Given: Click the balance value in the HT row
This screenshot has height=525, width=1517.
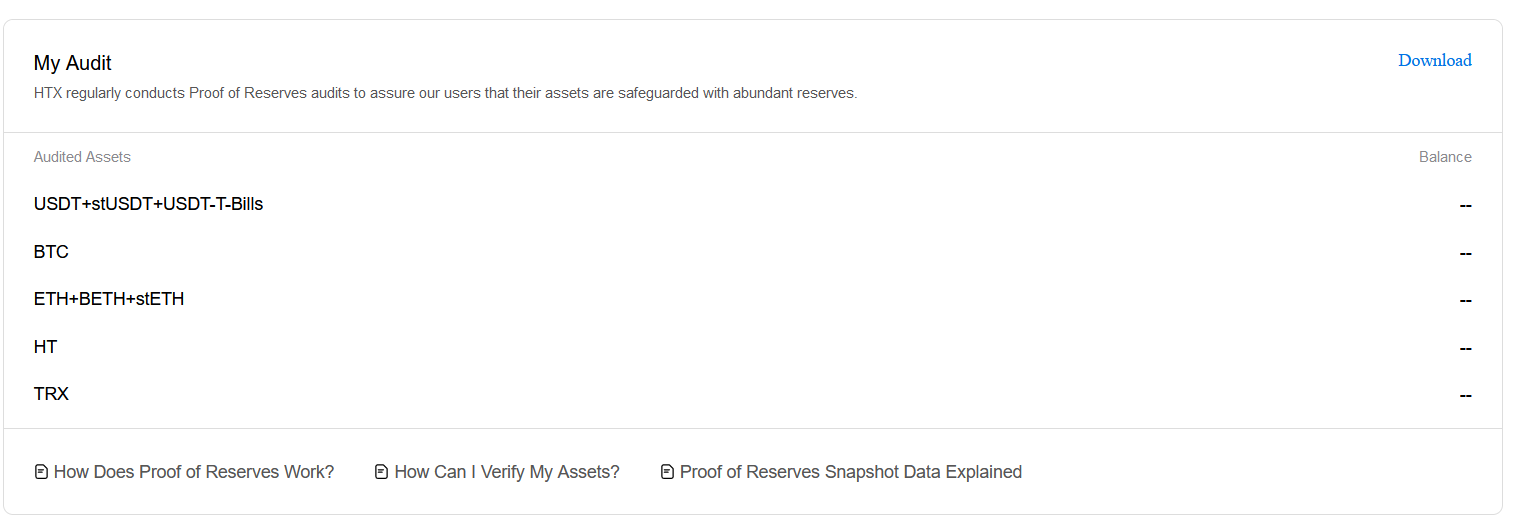Looking at the screenshot, I should (x=1465, y=348).
